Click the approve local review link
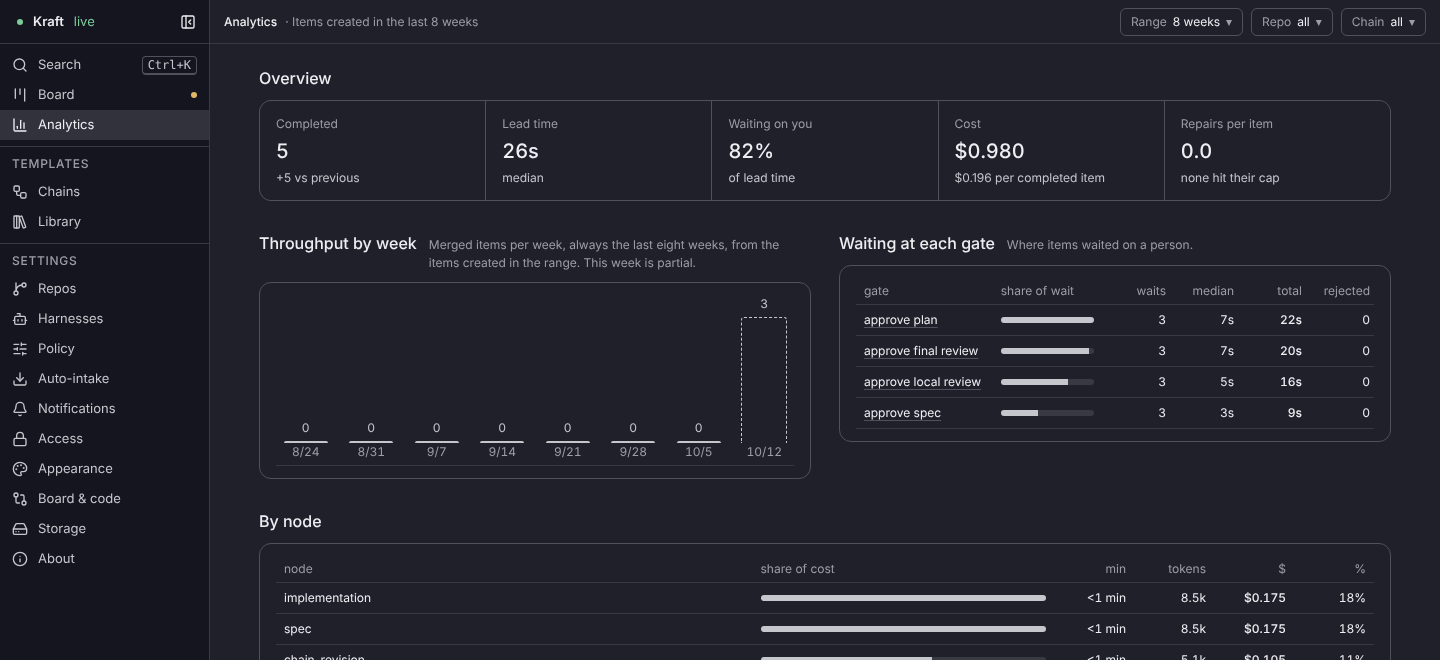1440x660 pixels. coord(922,382)
